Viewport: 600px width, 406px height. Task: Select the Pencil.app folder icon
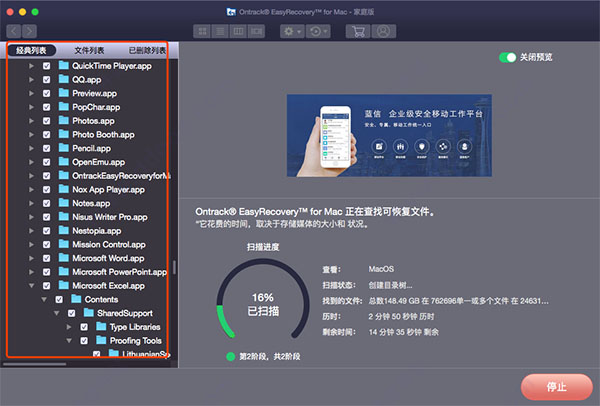click(x=64, y=148)
